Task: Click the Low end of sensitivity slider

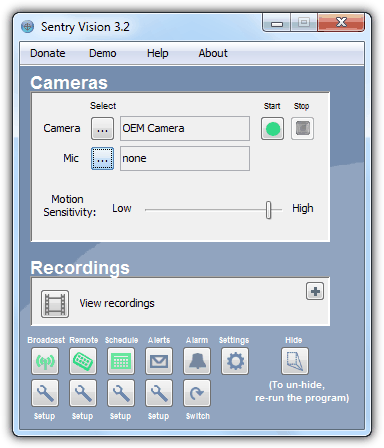Action: coord(122,209)
